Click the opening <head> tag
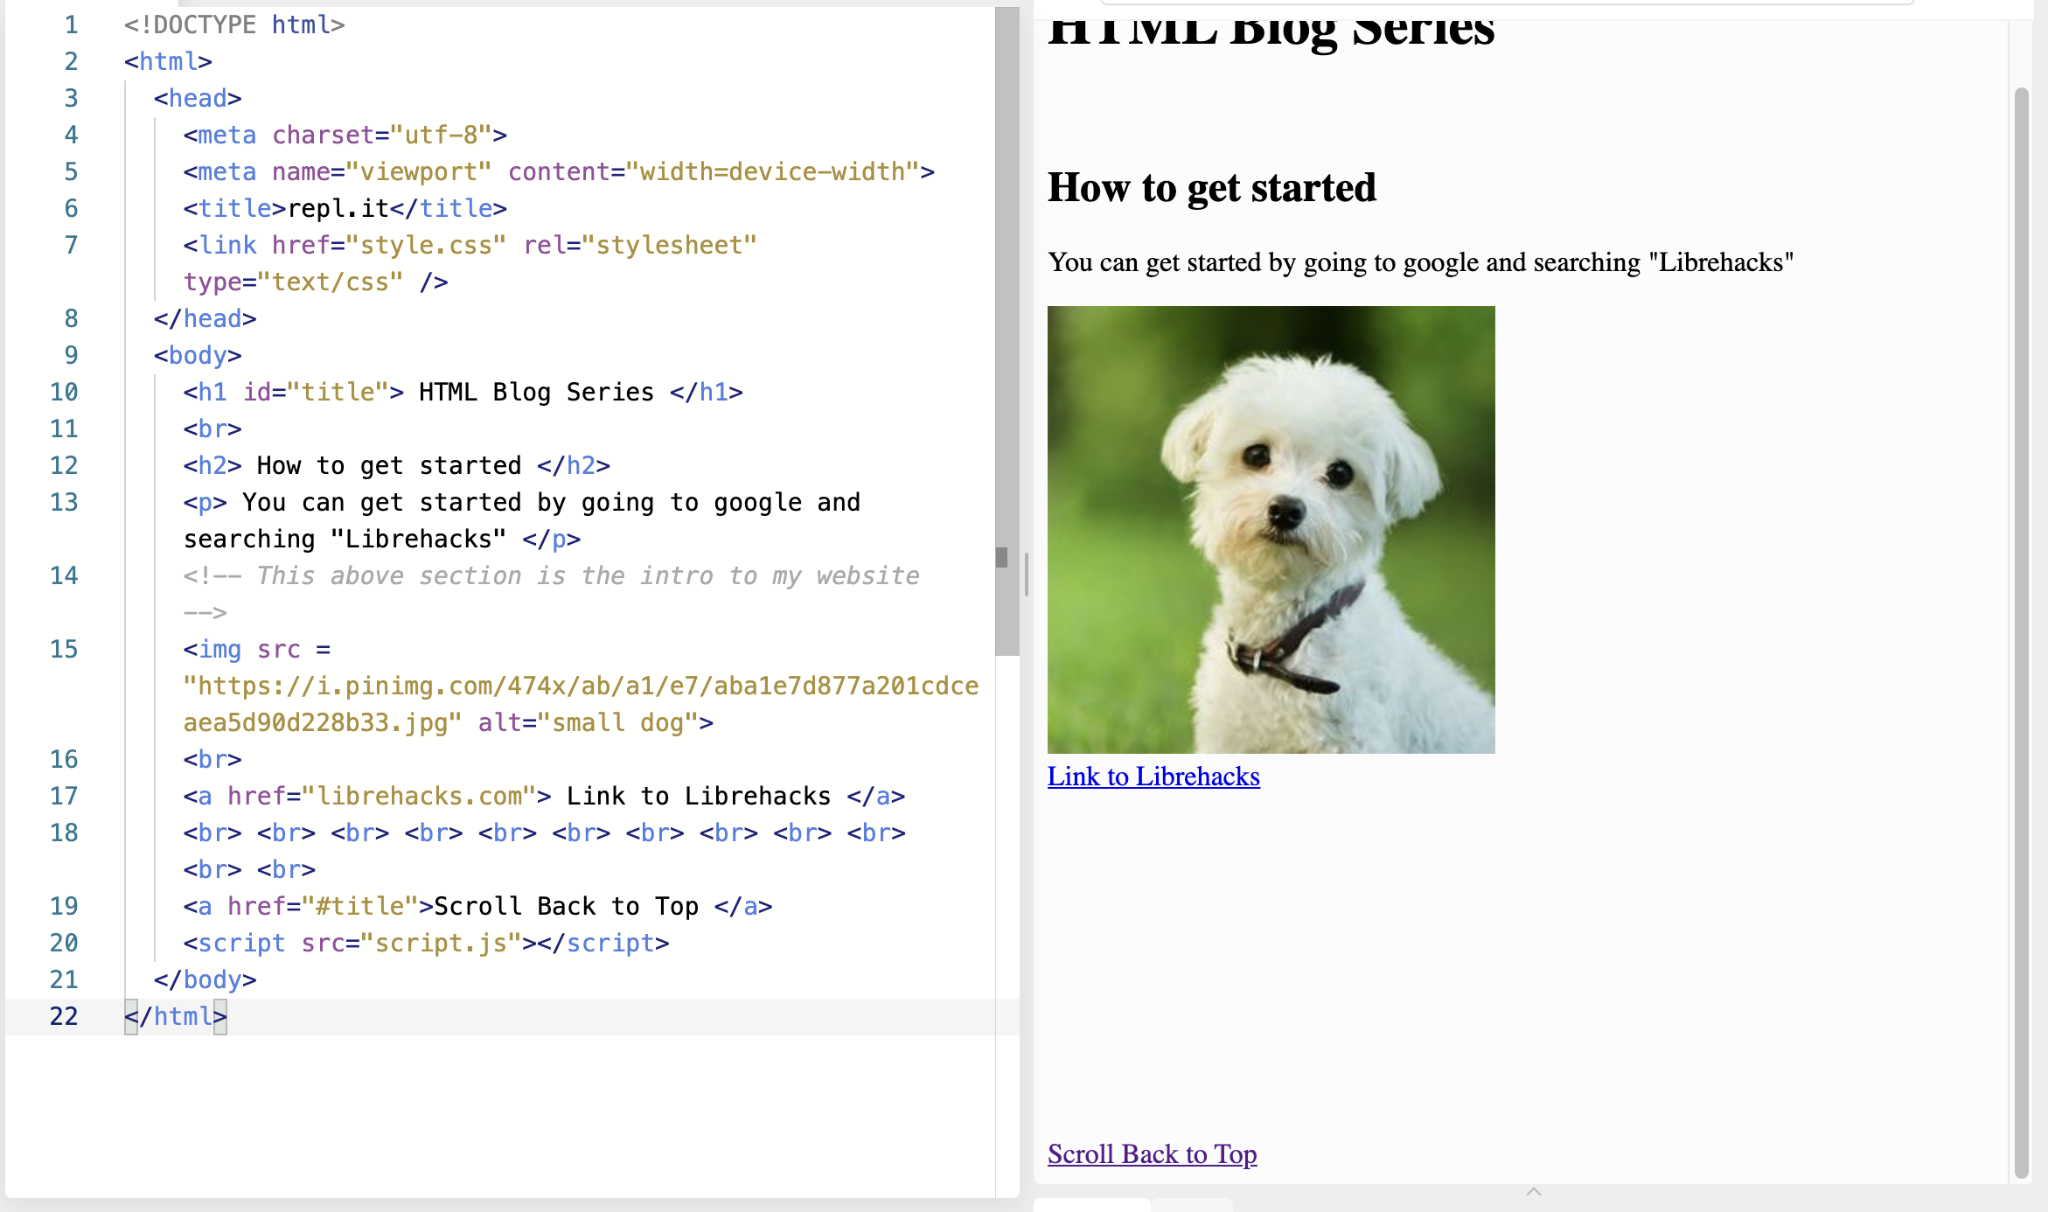 (x=197, y=98)
